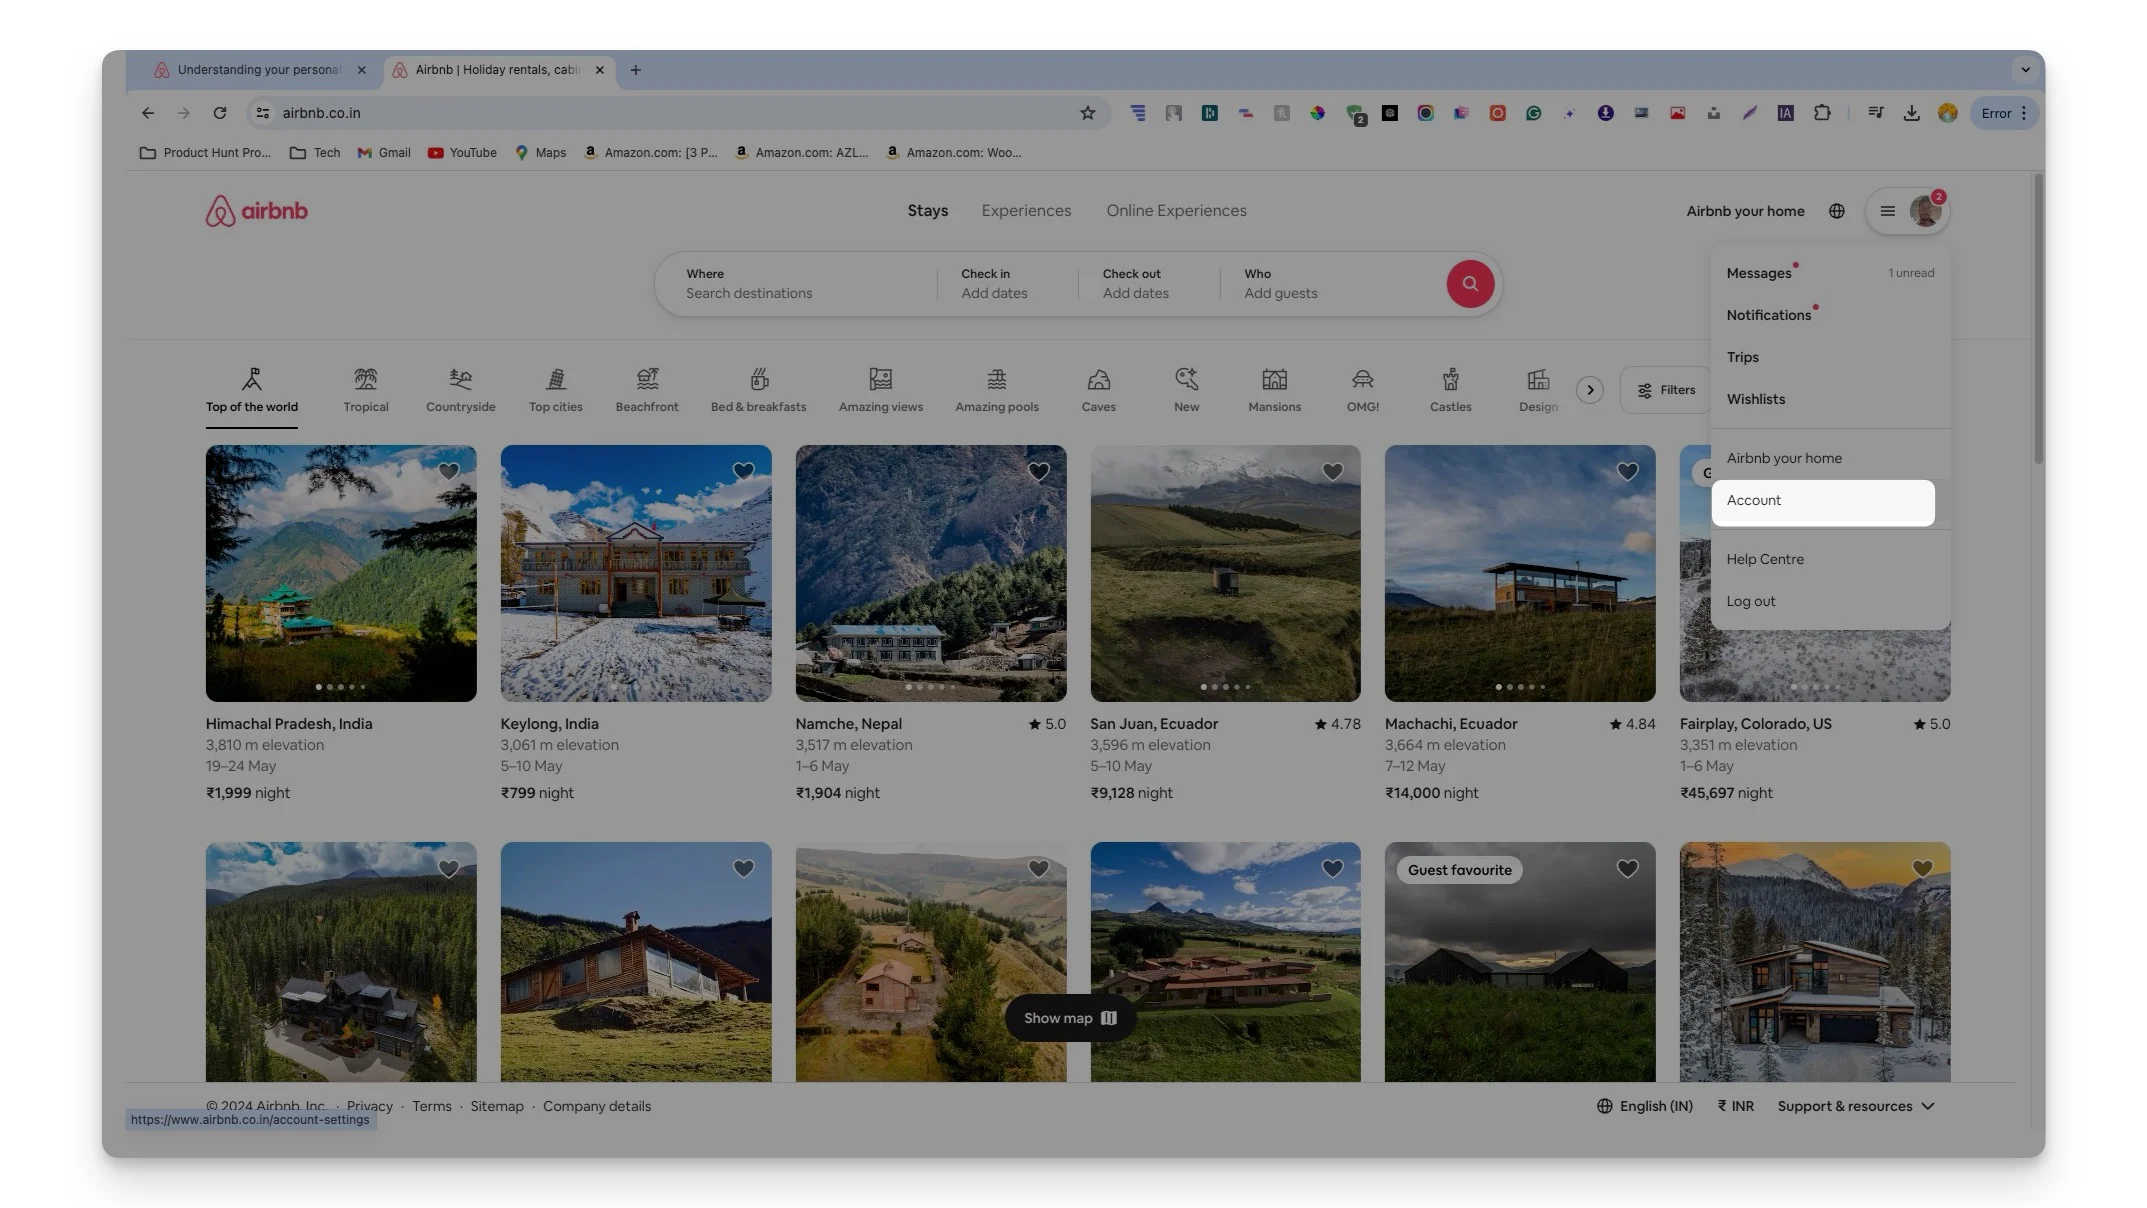2147x1208 pixels.
Task: Select the Bed & breakfasts category icon
Action: pos(759,379)
